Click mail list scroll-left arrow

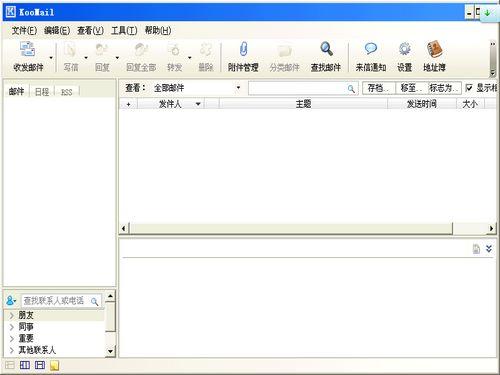click(x=124, y=229)
